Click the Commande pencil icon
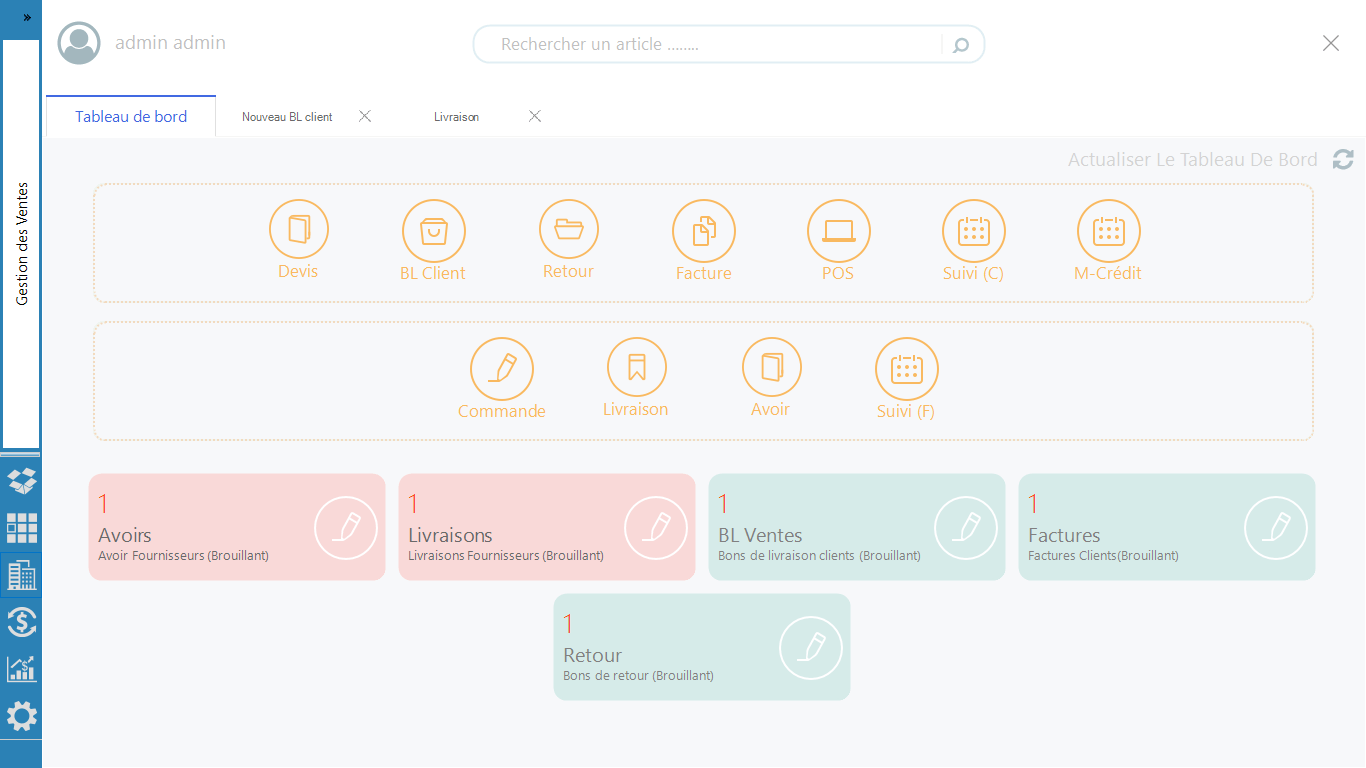This screenshot has height=768, width=1366. click(501, 369)
